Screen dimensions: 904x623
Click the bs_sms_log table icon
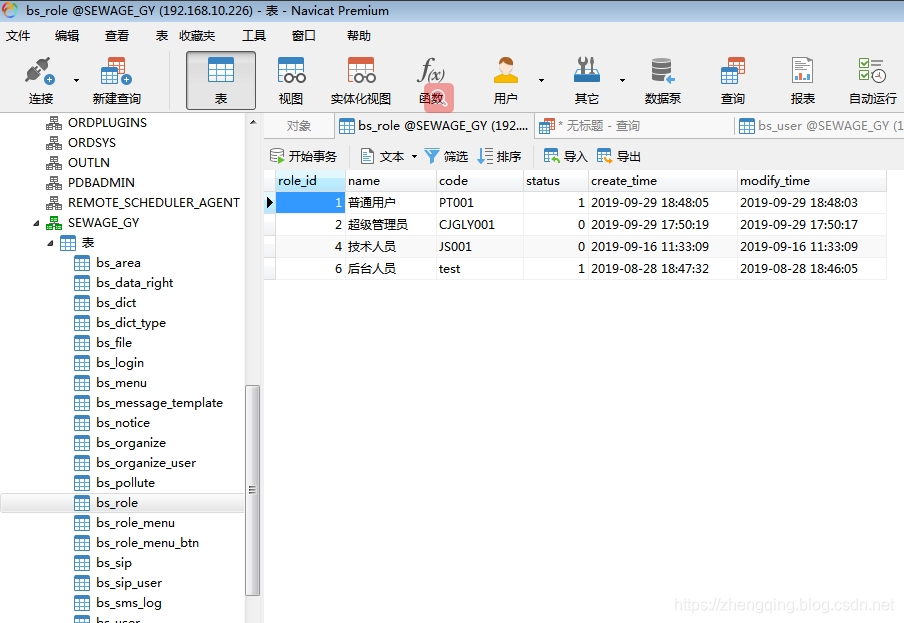coord(82,603)
